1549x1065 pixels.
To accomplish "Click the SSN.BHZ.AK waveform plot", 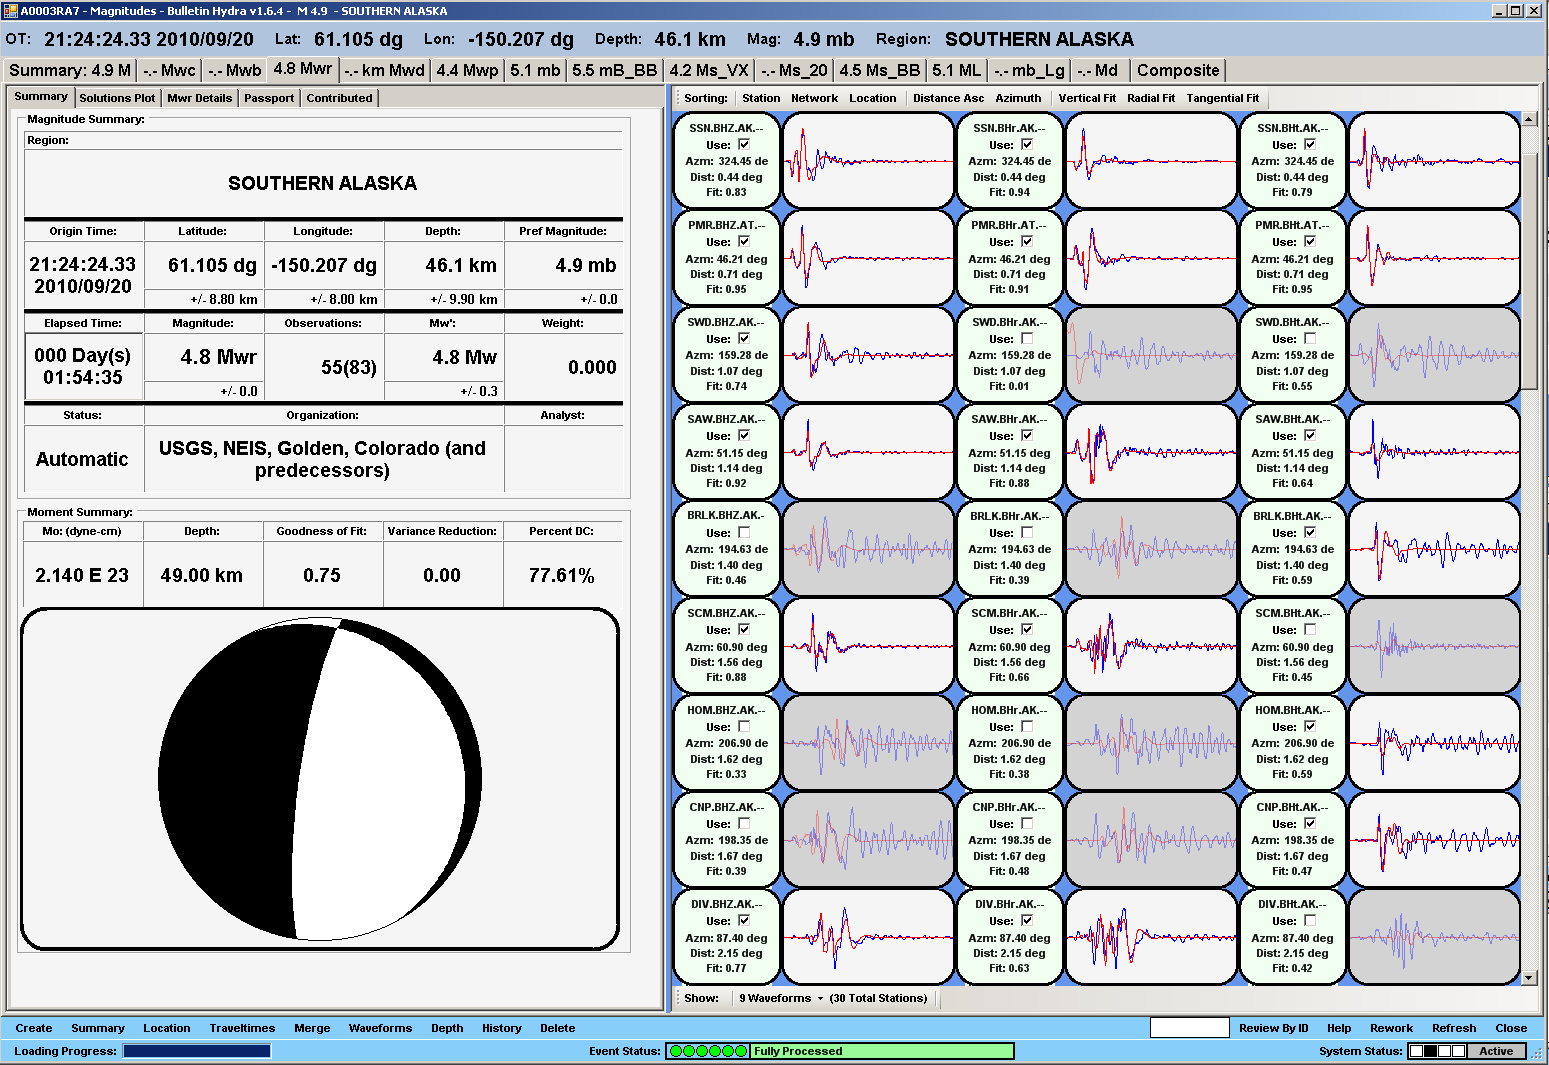I will pos(868,161).
